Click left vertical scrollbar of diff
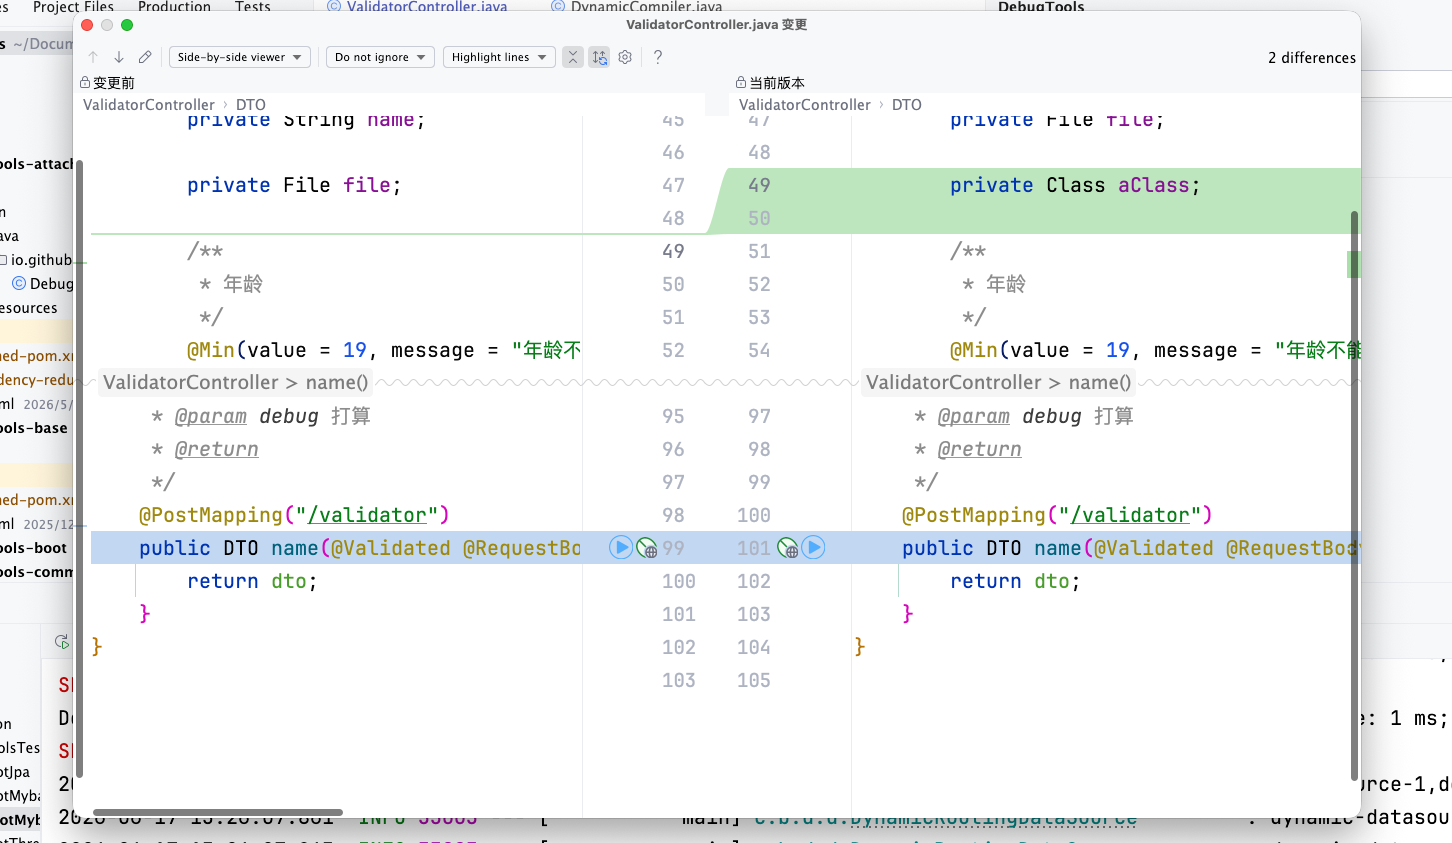Viewport: 1452px width, 843px height. pyautogui.click(x=79, y=468)
